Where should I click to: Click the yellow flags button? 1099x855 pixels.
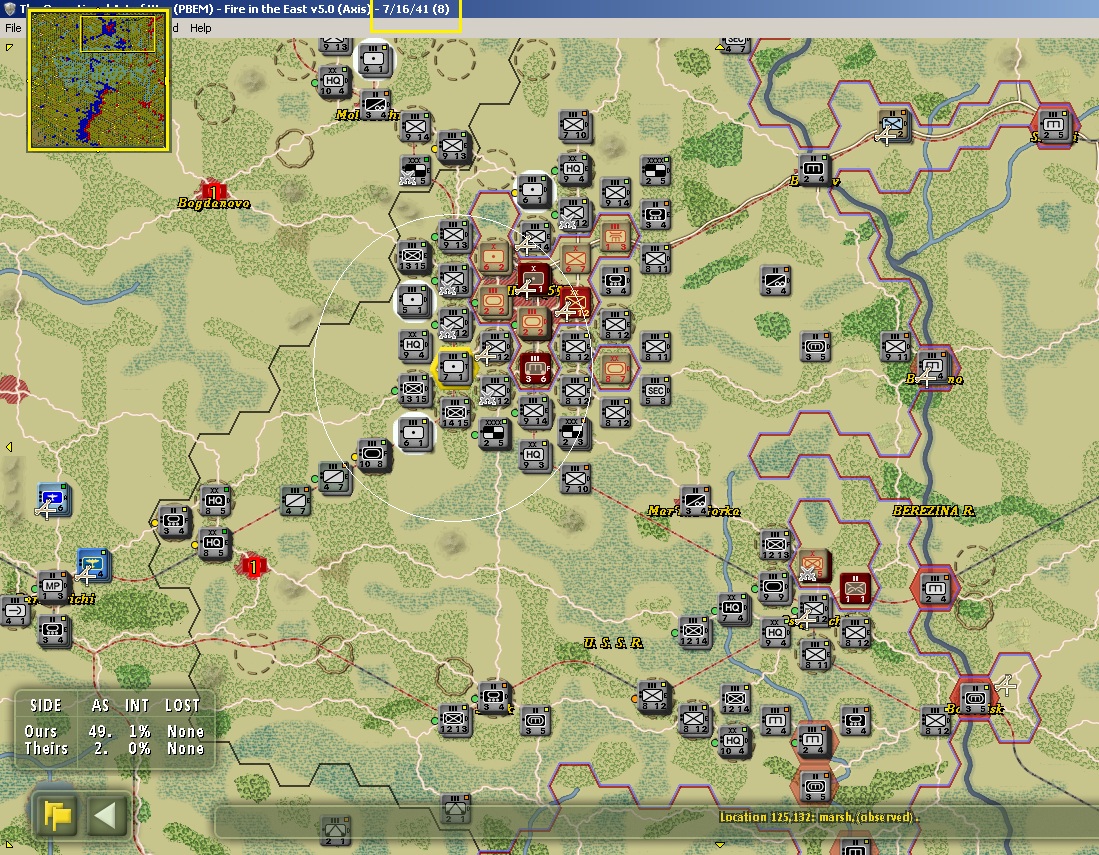(57, 815)
